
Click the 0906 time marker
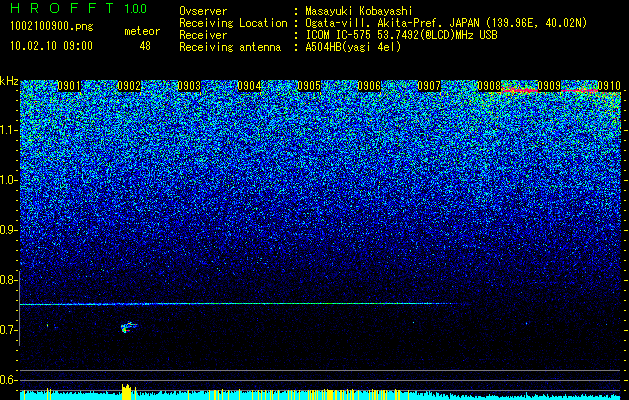tap(369, 86)
